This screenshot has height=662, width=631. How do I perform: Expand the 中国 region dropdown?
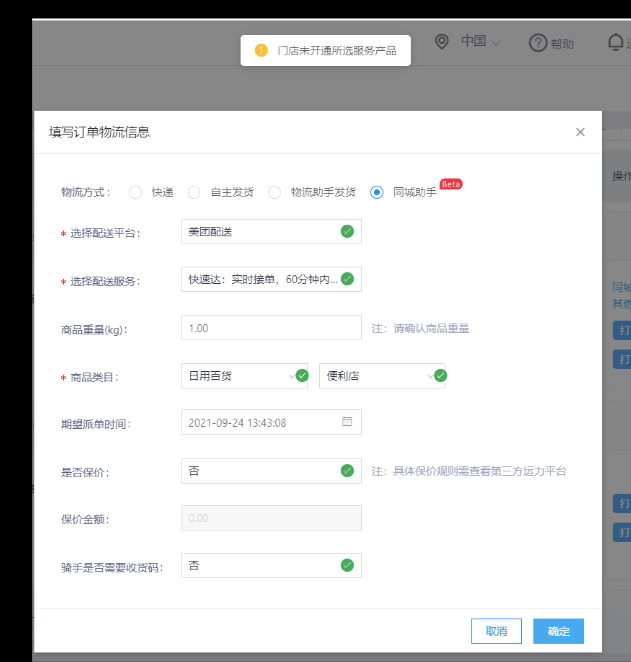(x=480, y=42)
